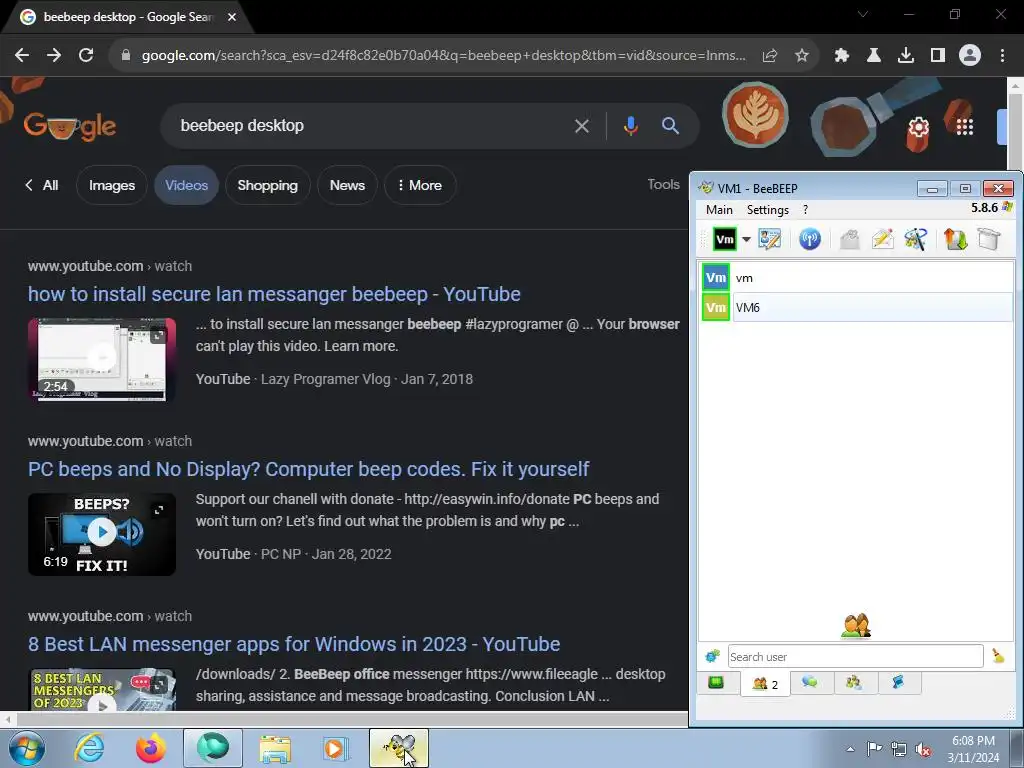The height and width of the screenshot is (768, 1024).
Task: Open Google apps grid
Action: pos(965,127)
